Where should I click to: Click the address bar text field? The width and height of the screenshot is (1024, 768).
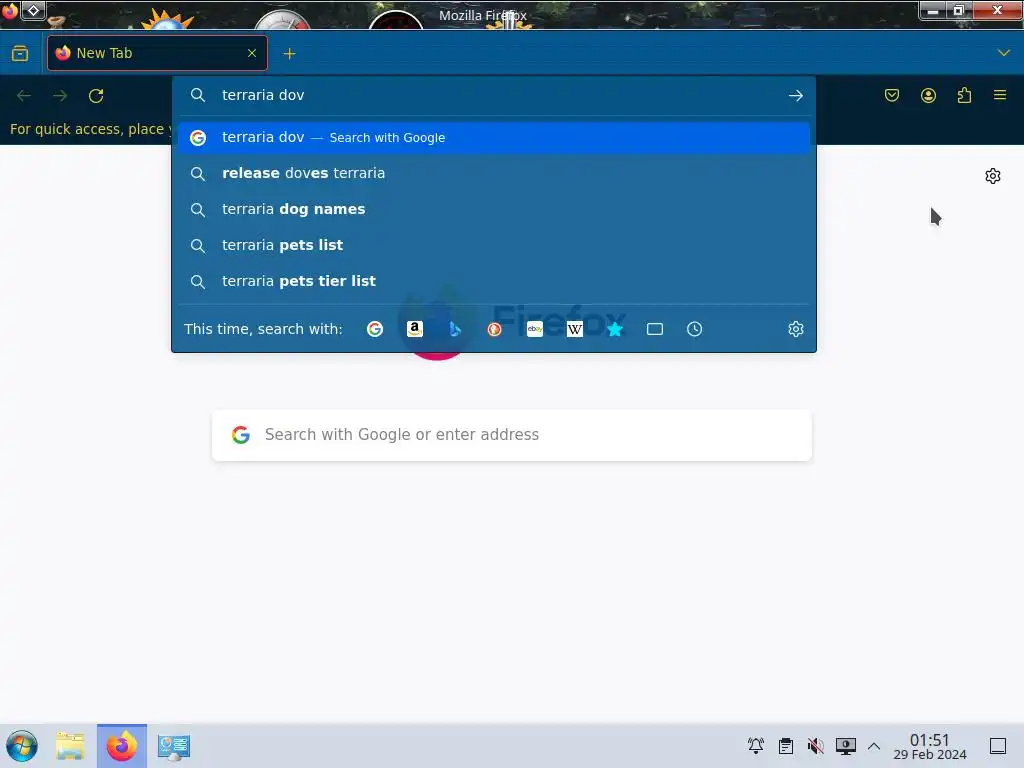(x=496, y=95)
